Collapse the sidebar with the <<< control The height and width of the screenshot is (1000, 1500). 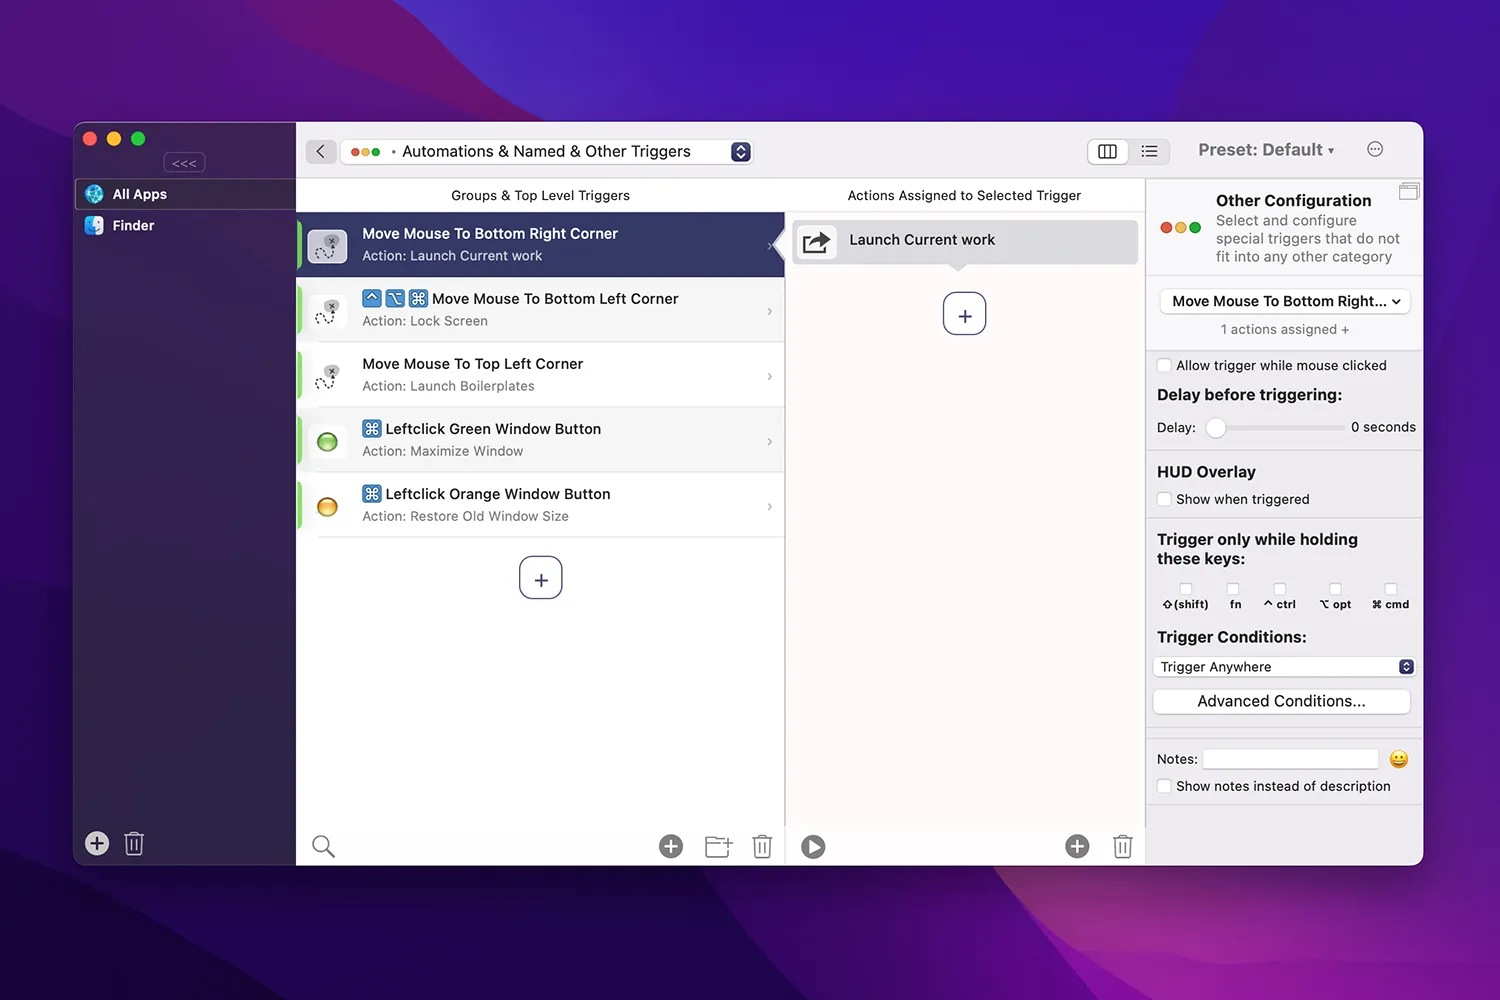click(x=184, y=162)
